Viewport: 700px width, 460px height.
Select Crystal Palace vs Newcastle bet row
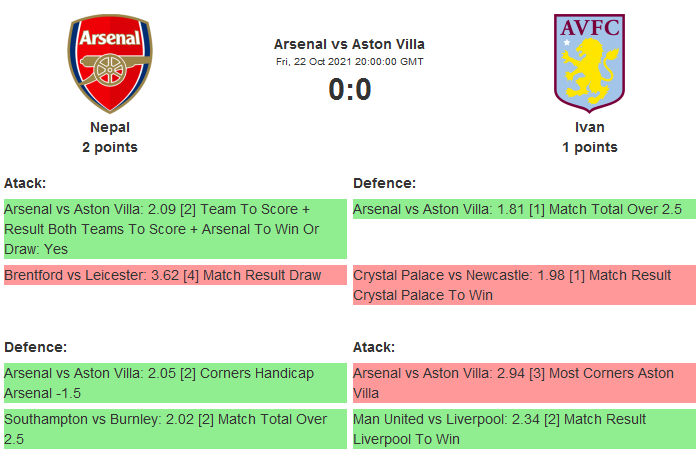523,285
